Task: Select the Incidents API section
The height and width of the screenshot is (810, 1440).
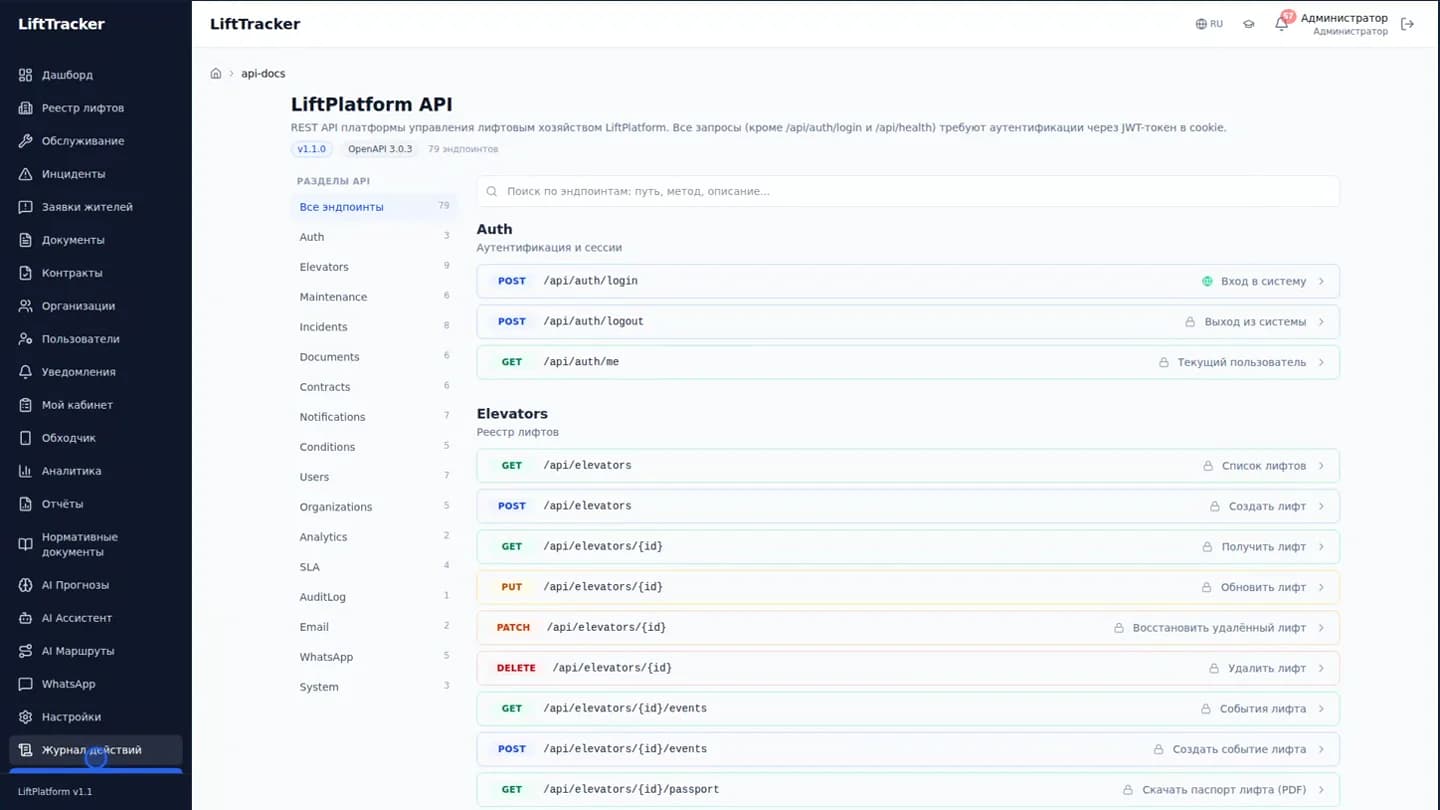Action: click(x=374, y=327)
